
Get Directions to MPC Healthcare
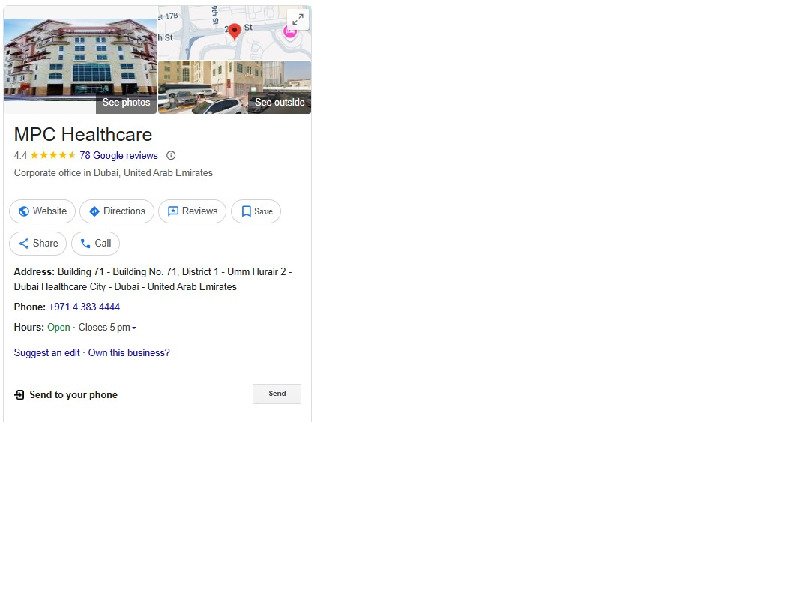pos(116,211)
